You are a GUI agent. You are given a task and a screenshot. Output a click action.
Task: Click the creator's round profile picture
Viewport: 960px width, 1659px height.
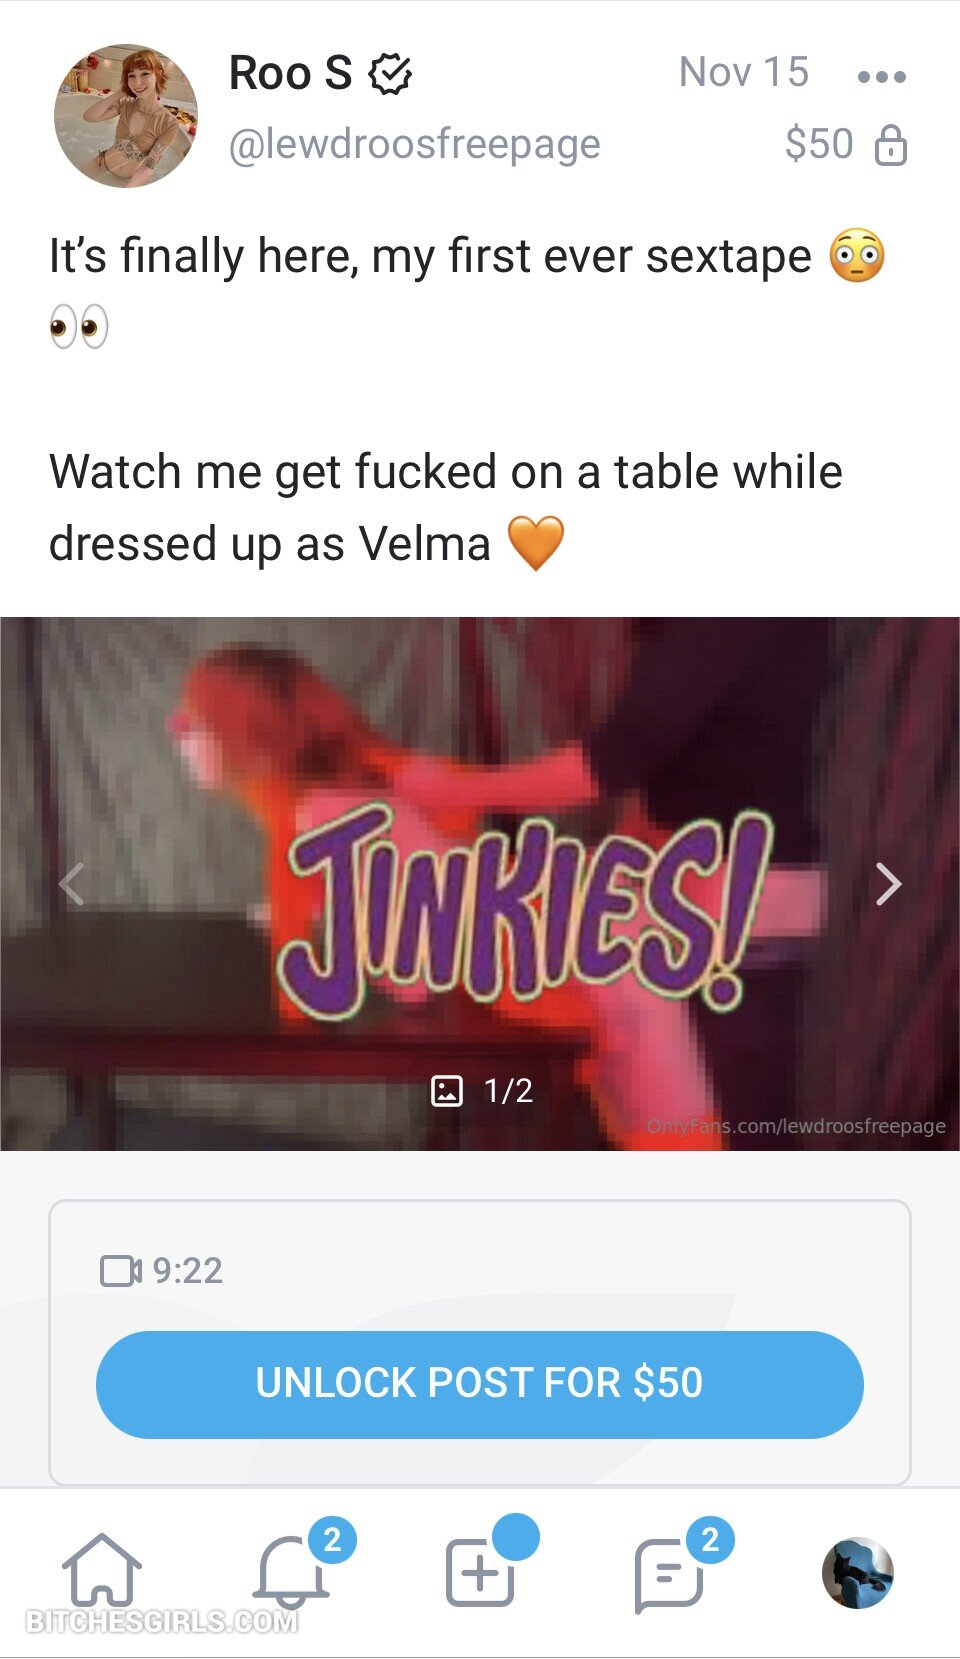(x=126, y=116)
